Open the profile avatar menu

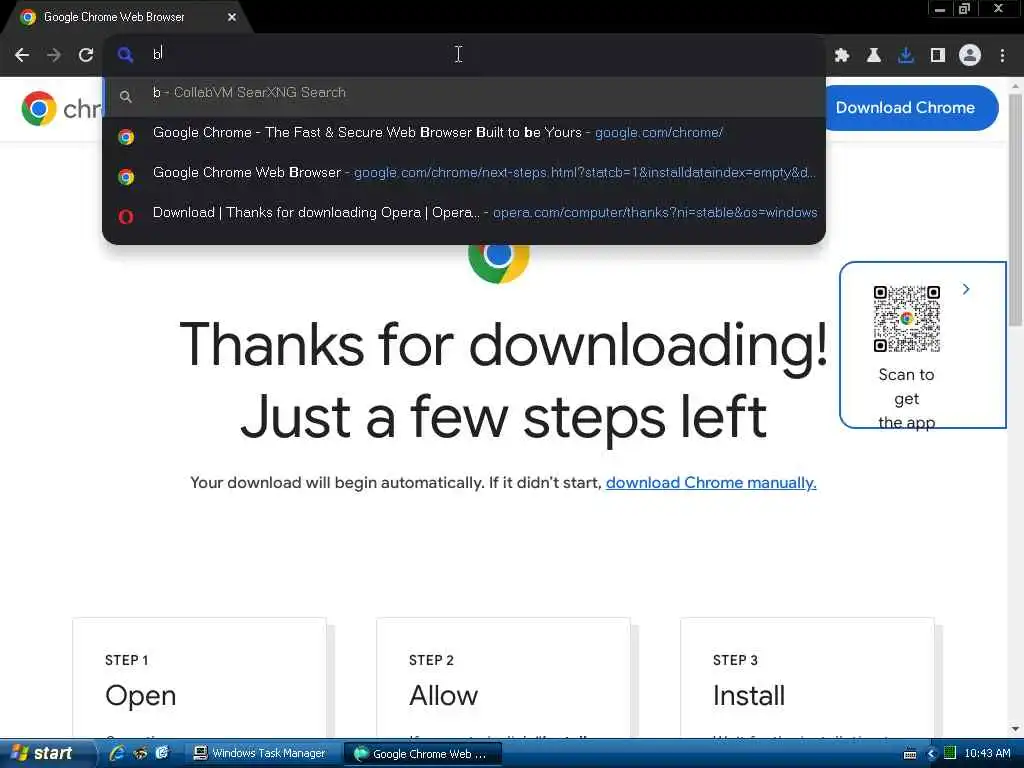tap(970, 55)
